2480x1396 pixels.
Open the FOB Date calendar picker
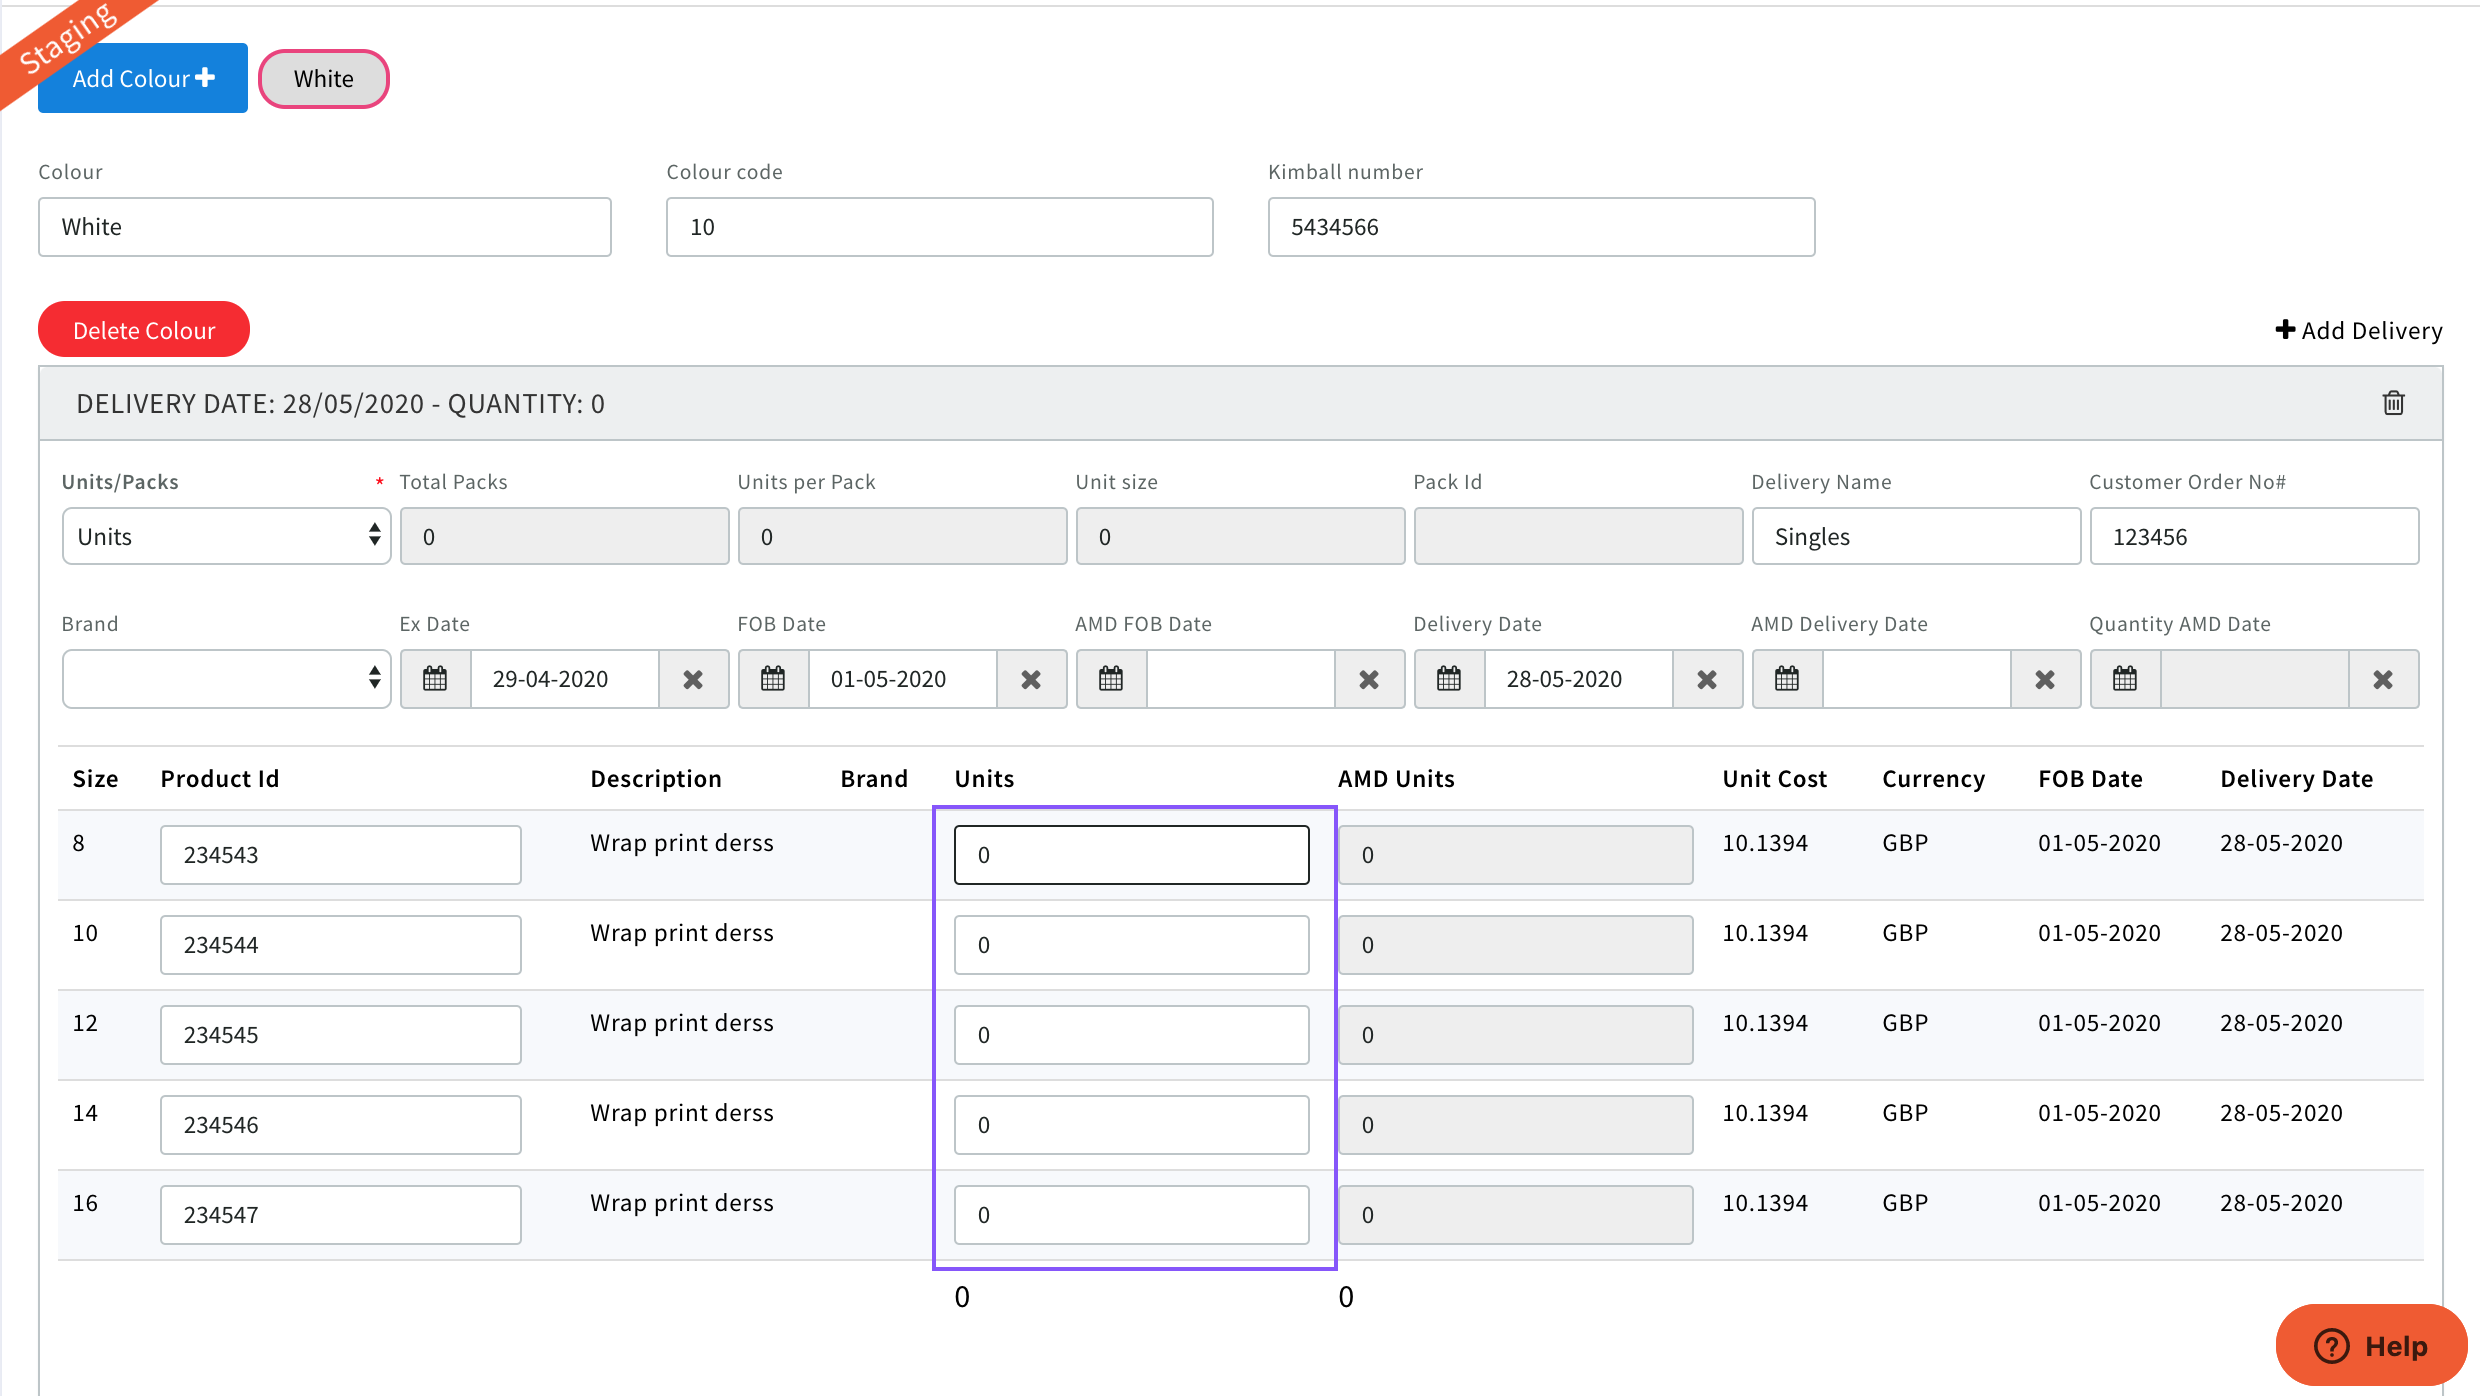pos(773,679)
